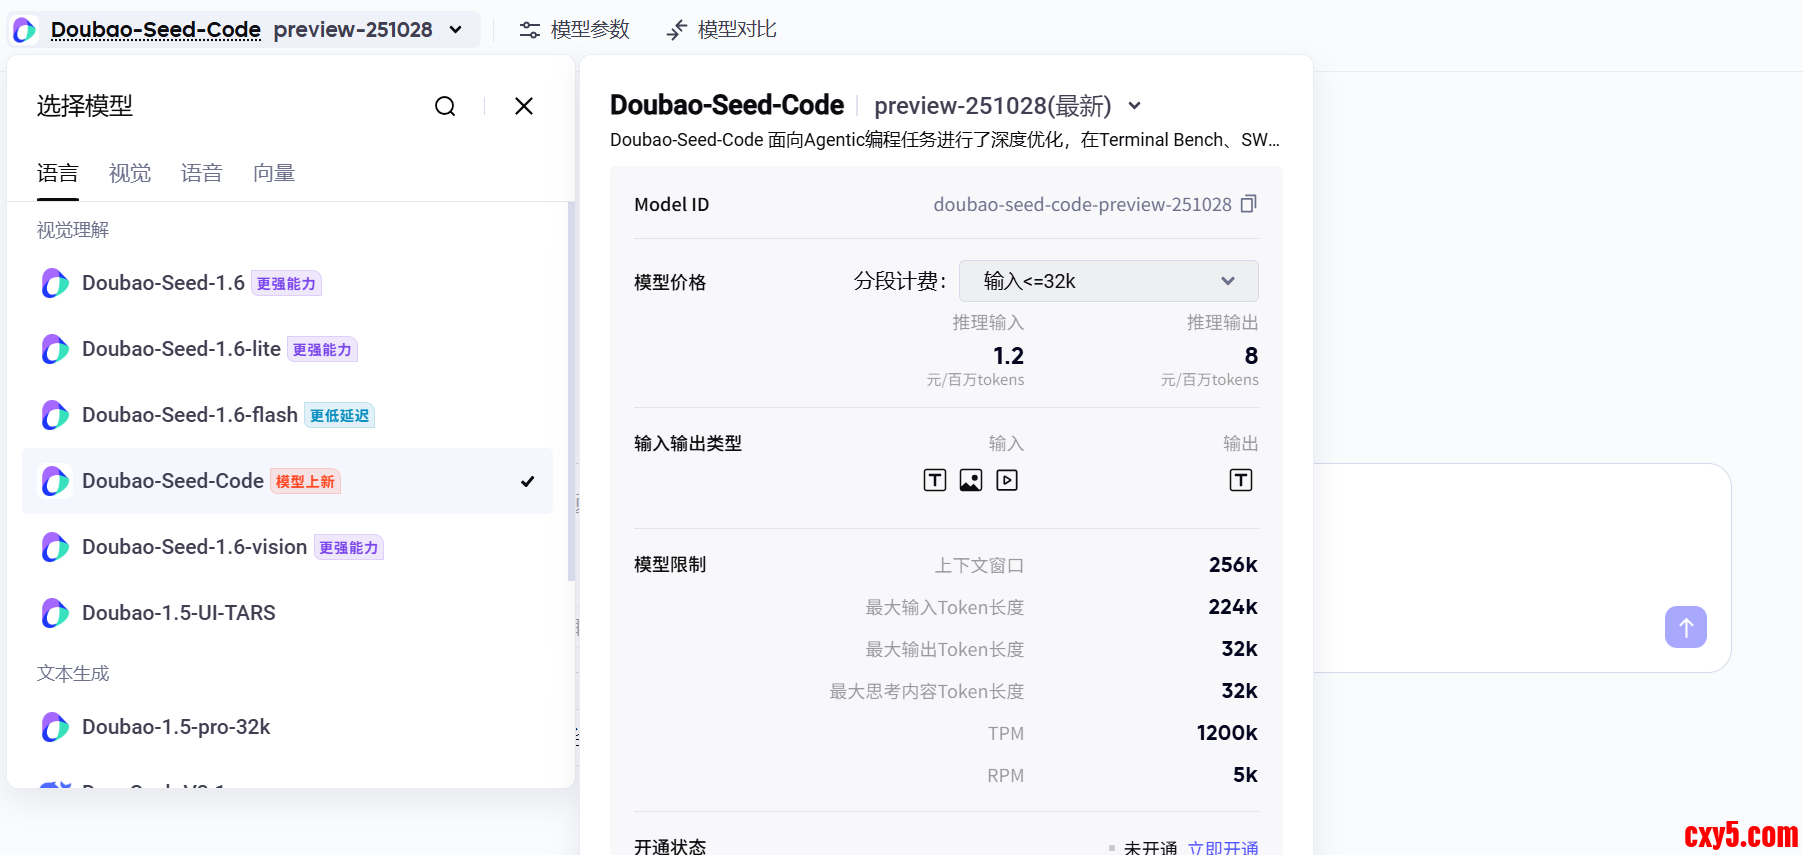Switch to the 语音 tab
Viewport: 1803px width, 855px height.
pyautogui.click(x=202, y=173)
